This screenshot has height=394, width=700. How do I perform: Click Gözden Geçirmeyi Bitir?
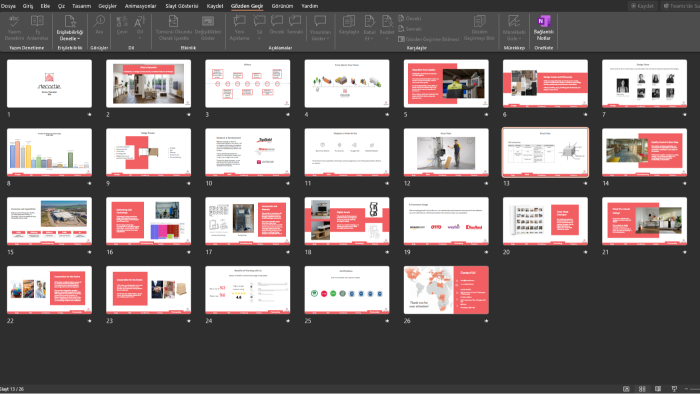[479, 28]
